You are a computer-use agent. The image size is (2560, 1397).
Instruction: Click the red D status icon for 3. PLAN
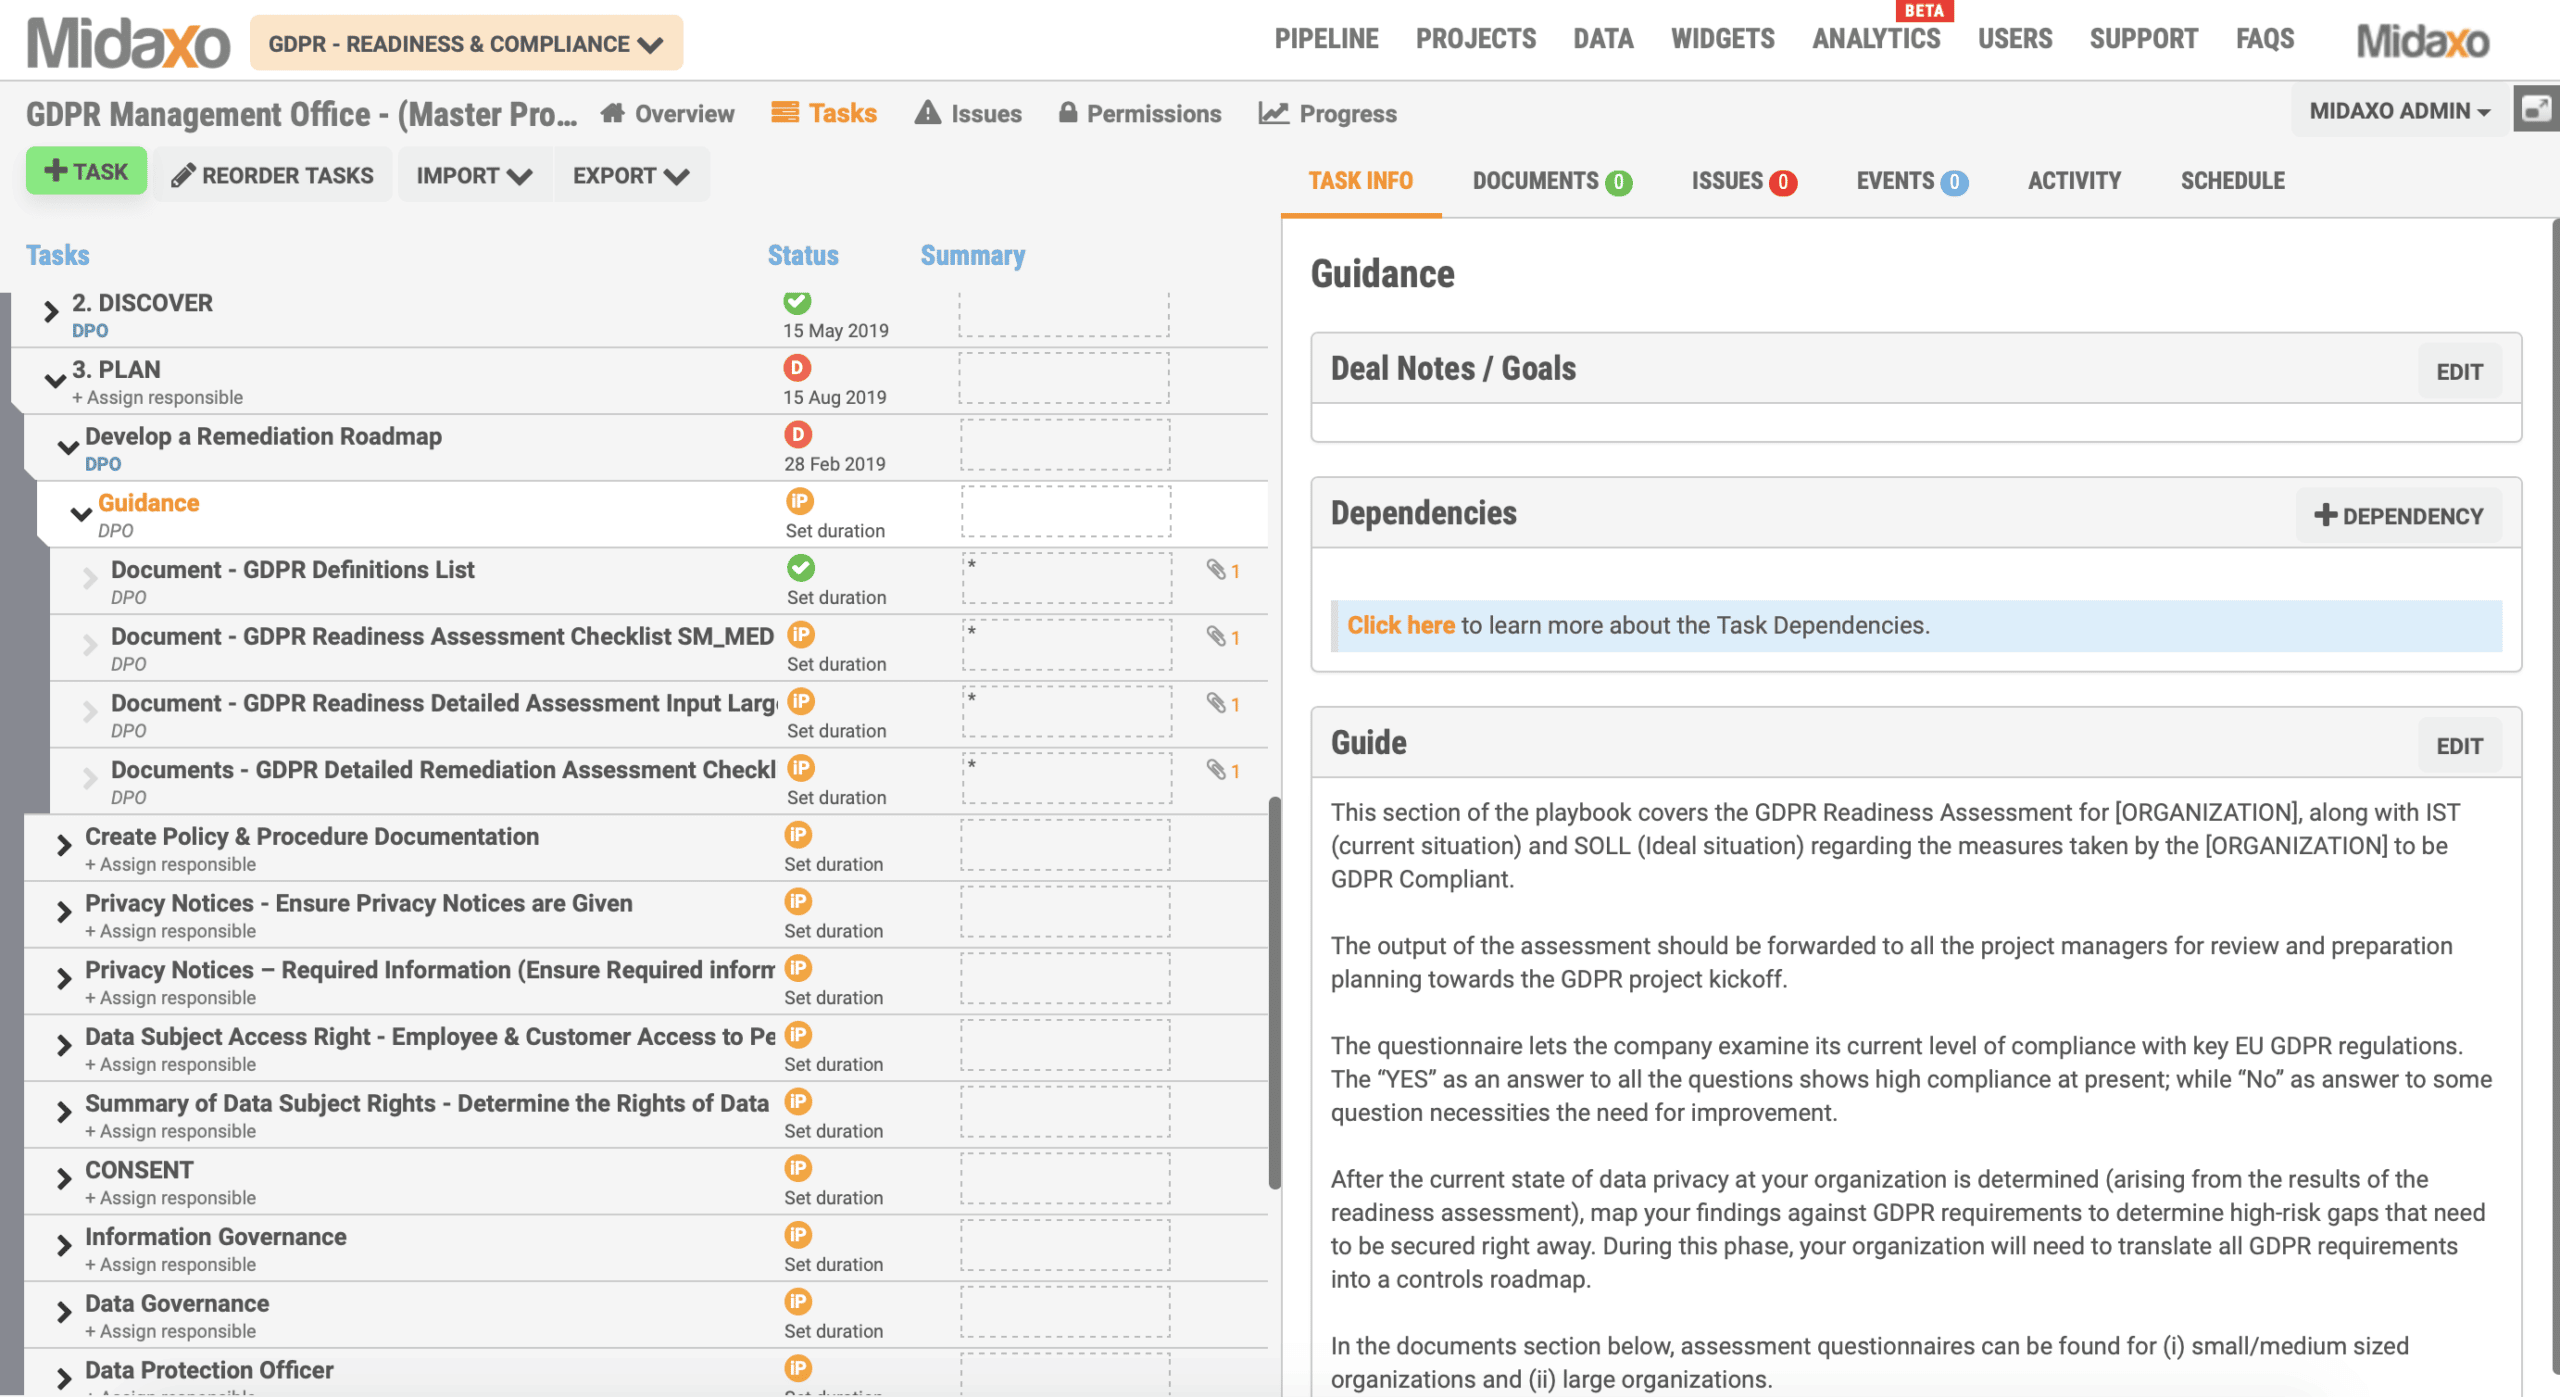click(x=797, y=368)
